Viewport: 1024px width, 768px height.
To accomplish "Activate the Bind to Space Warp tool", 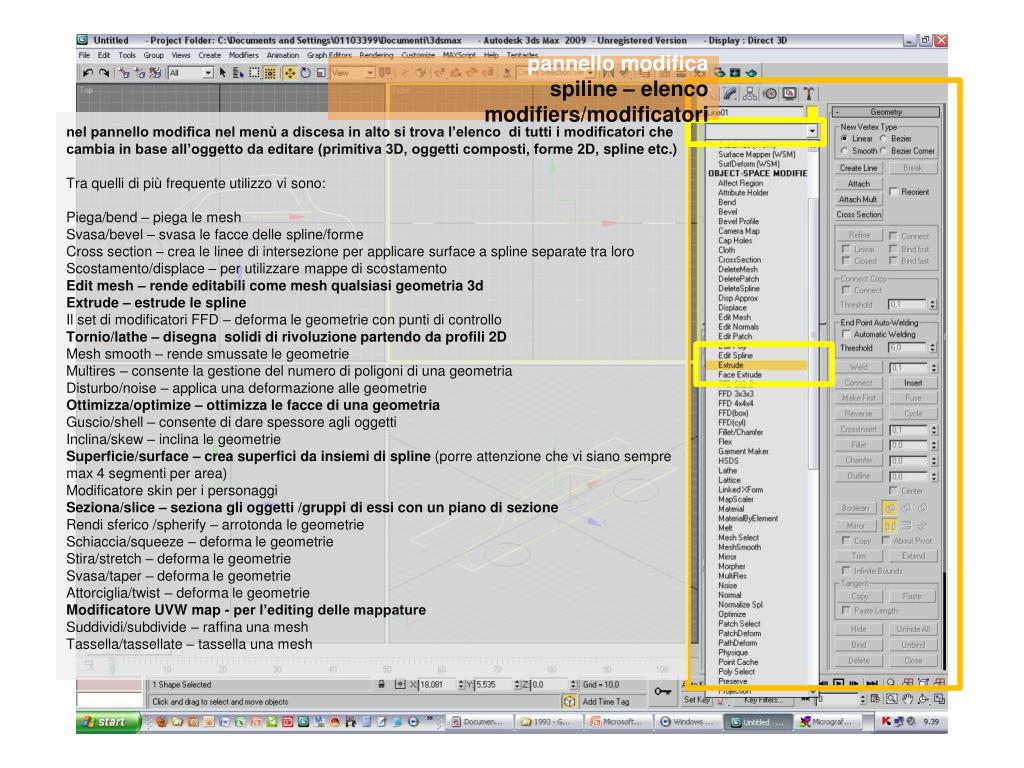I will click(x=155, y=73).
